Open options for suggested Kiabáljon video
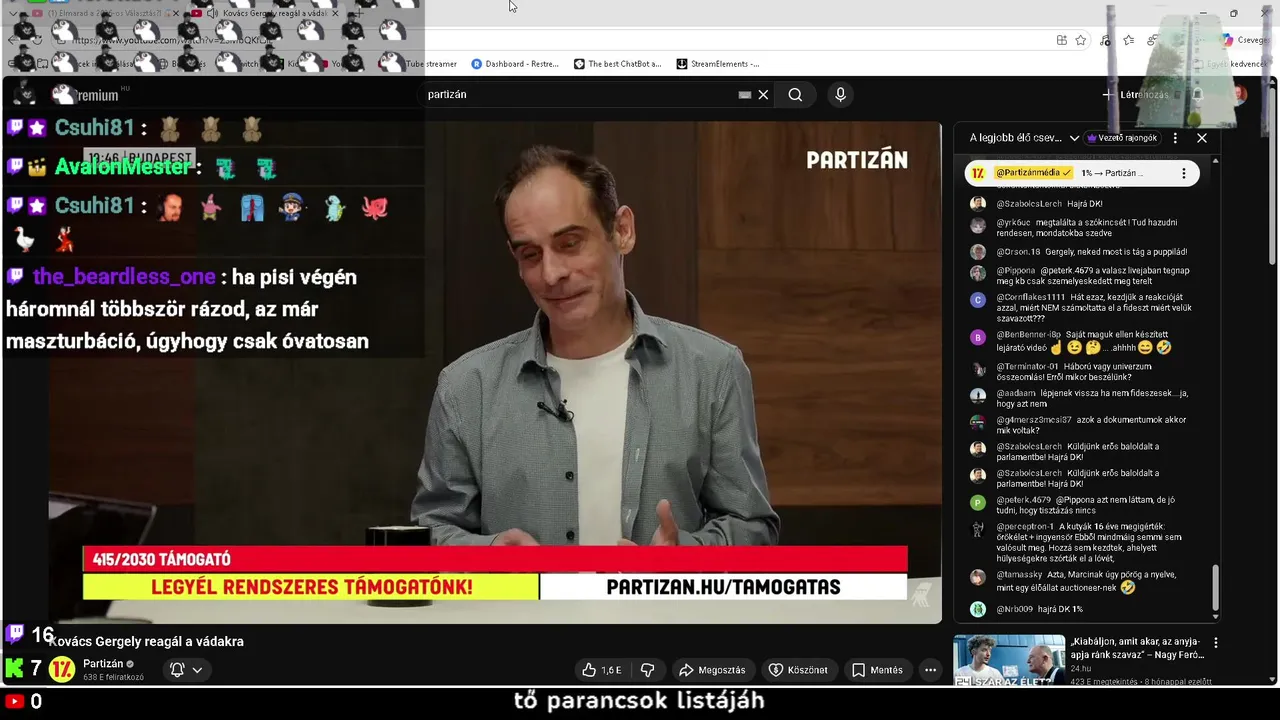Viewport: 1280px width, 720px height. (x=1216, y=643)
